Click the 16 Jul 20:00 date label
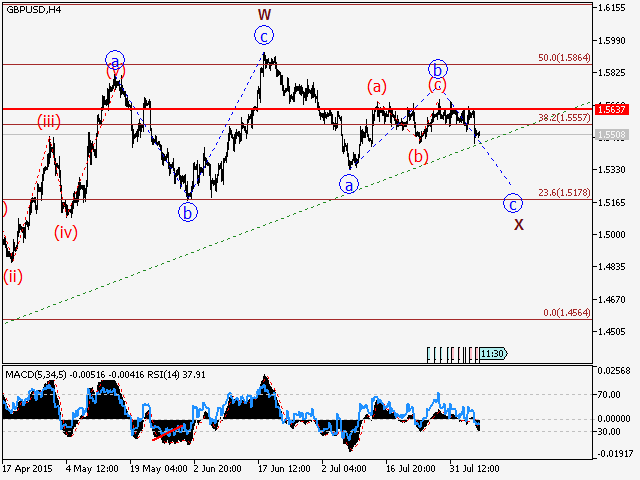This screenshot has width=640, height=480. [411, 469]
